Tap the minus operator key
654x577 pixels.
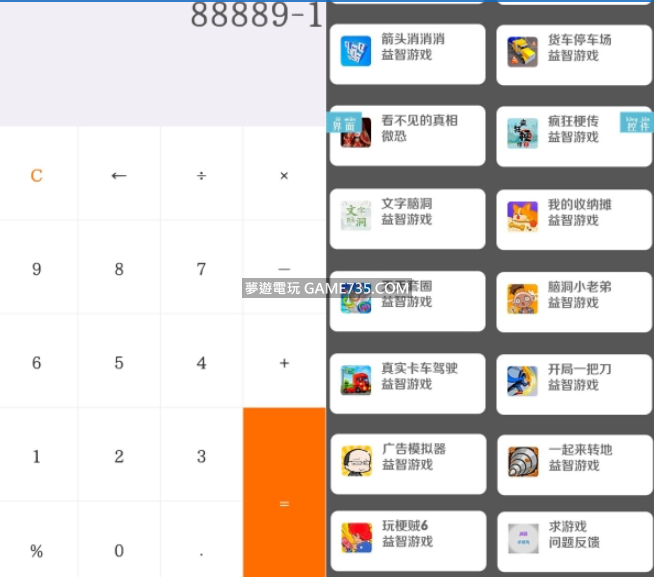[x=284, y=269]
